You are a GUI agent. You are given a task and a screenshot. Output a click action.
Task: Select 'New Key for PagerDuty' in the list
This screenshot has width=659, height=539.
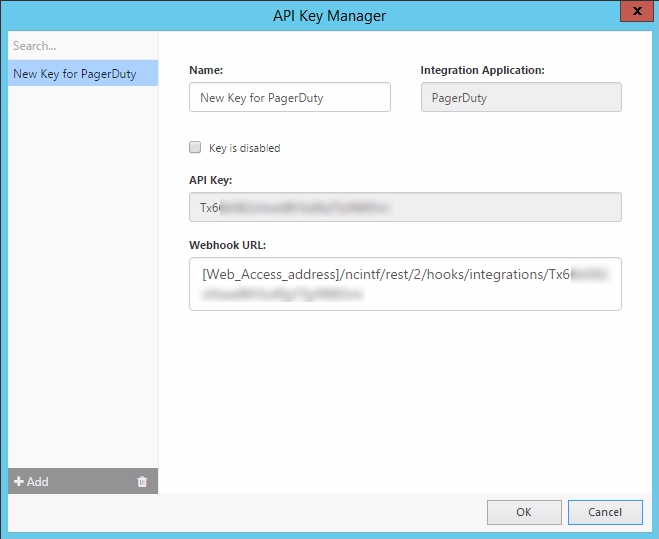[83, 74]
